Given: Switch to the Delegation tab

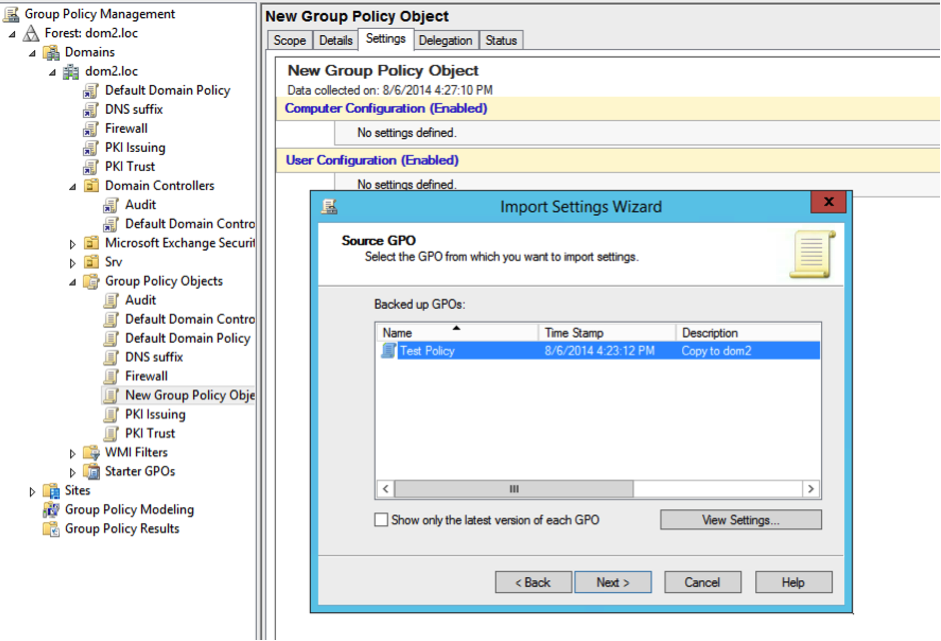Looking at the screenshot, I should (x=445, y=40).
